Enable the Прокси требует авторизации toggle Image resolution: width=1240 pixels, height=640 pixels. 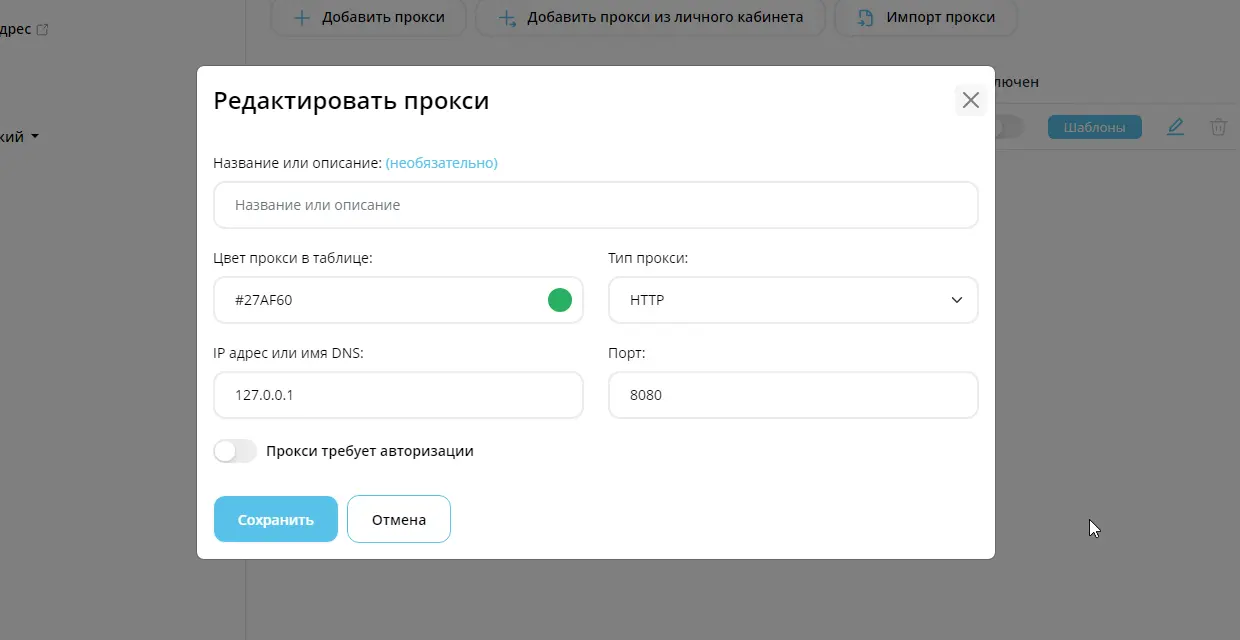point(234,451)
